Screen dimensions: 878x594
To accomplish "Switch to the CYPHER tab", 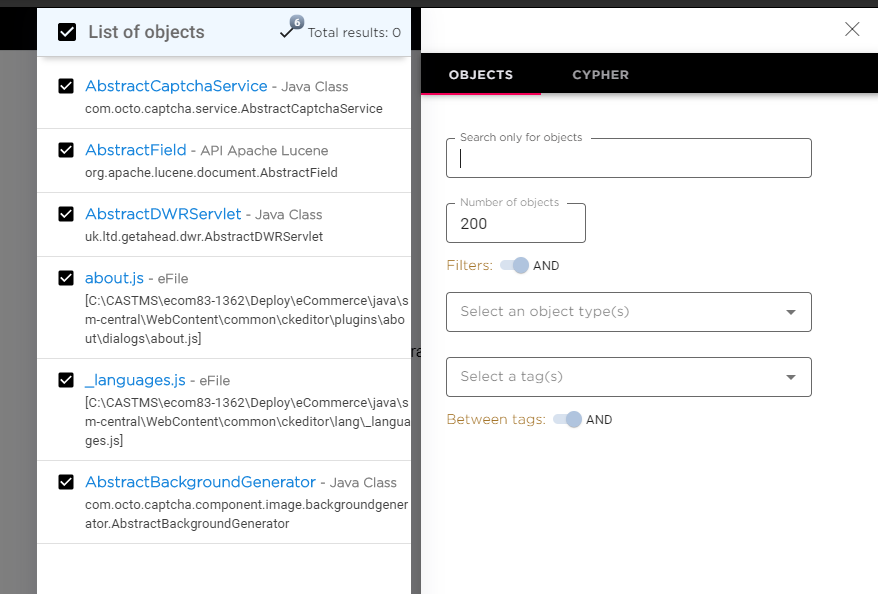I will coord(600,75).
